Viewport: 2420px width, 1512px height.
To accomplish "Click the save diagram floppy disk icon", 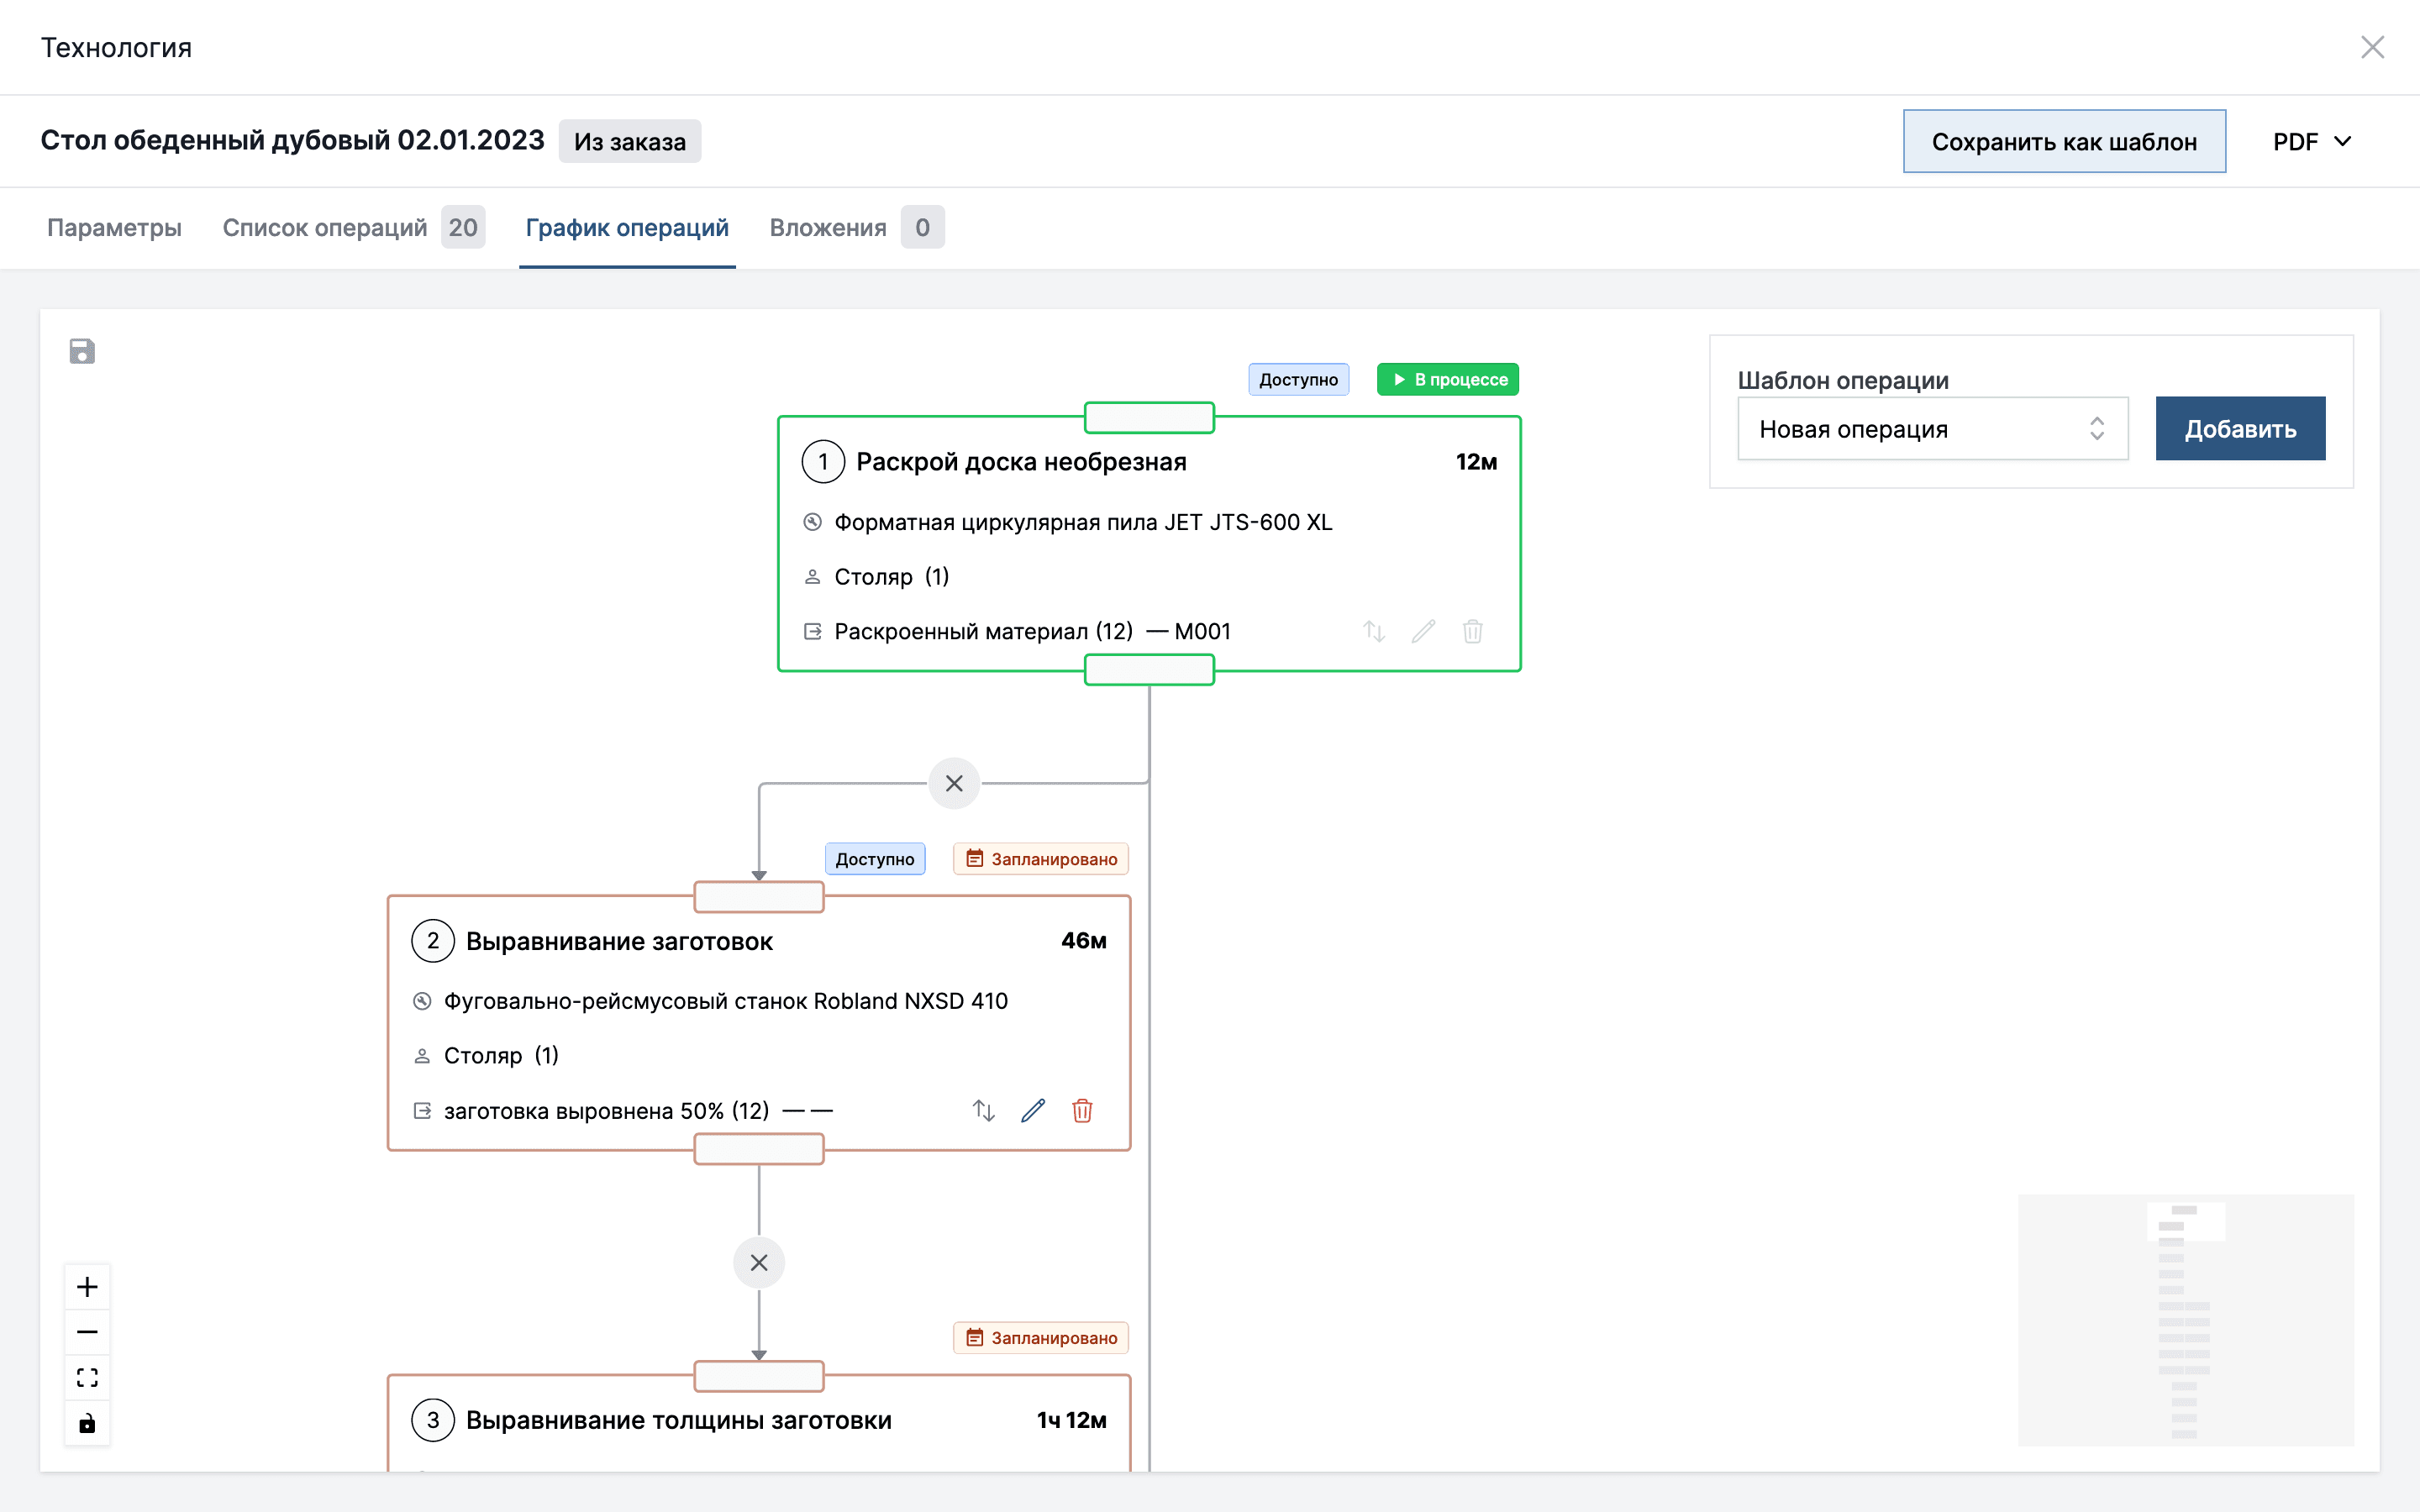I will point(82,351).
